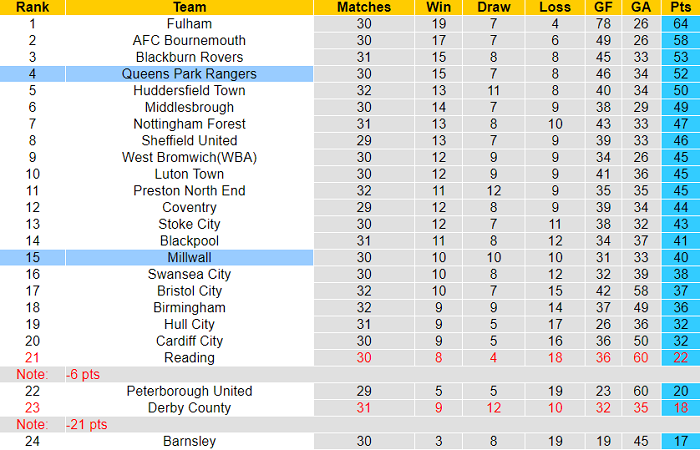This screenshot has width=700, height=450.
Task: Click the Millwall team name
Action: pyautogui.click(x=189, y=257)
